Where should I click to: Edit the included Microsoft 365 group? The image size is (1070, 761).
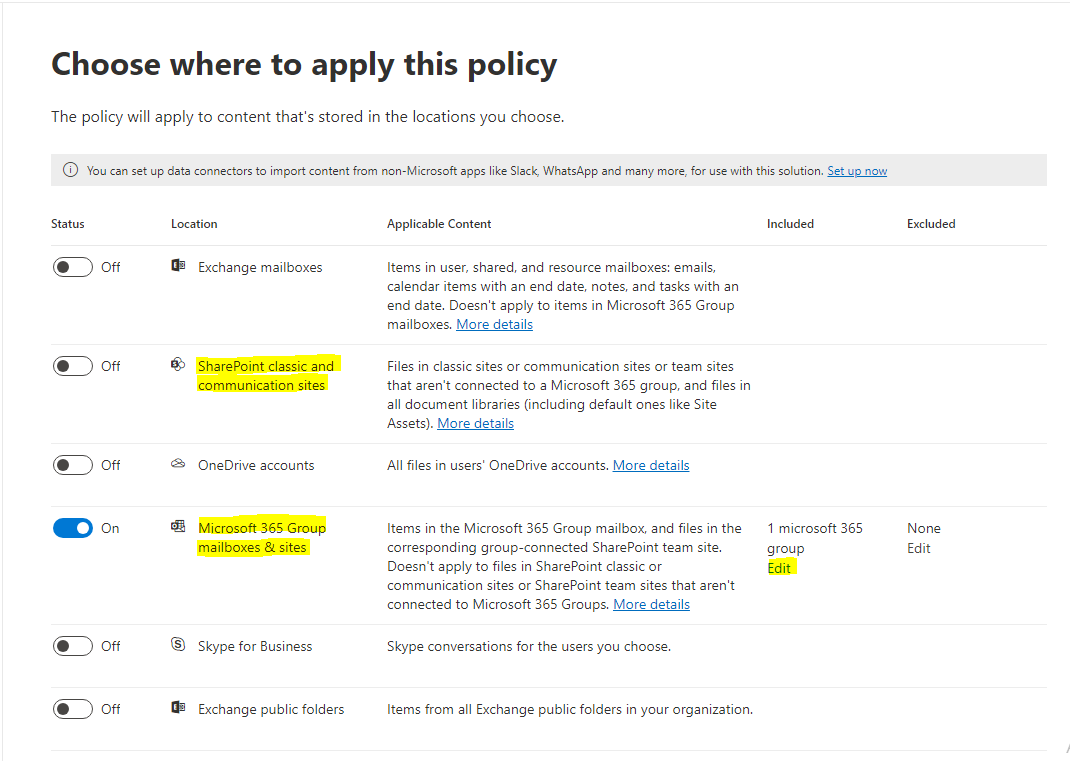pyautogui.click(x=779, y=568)
